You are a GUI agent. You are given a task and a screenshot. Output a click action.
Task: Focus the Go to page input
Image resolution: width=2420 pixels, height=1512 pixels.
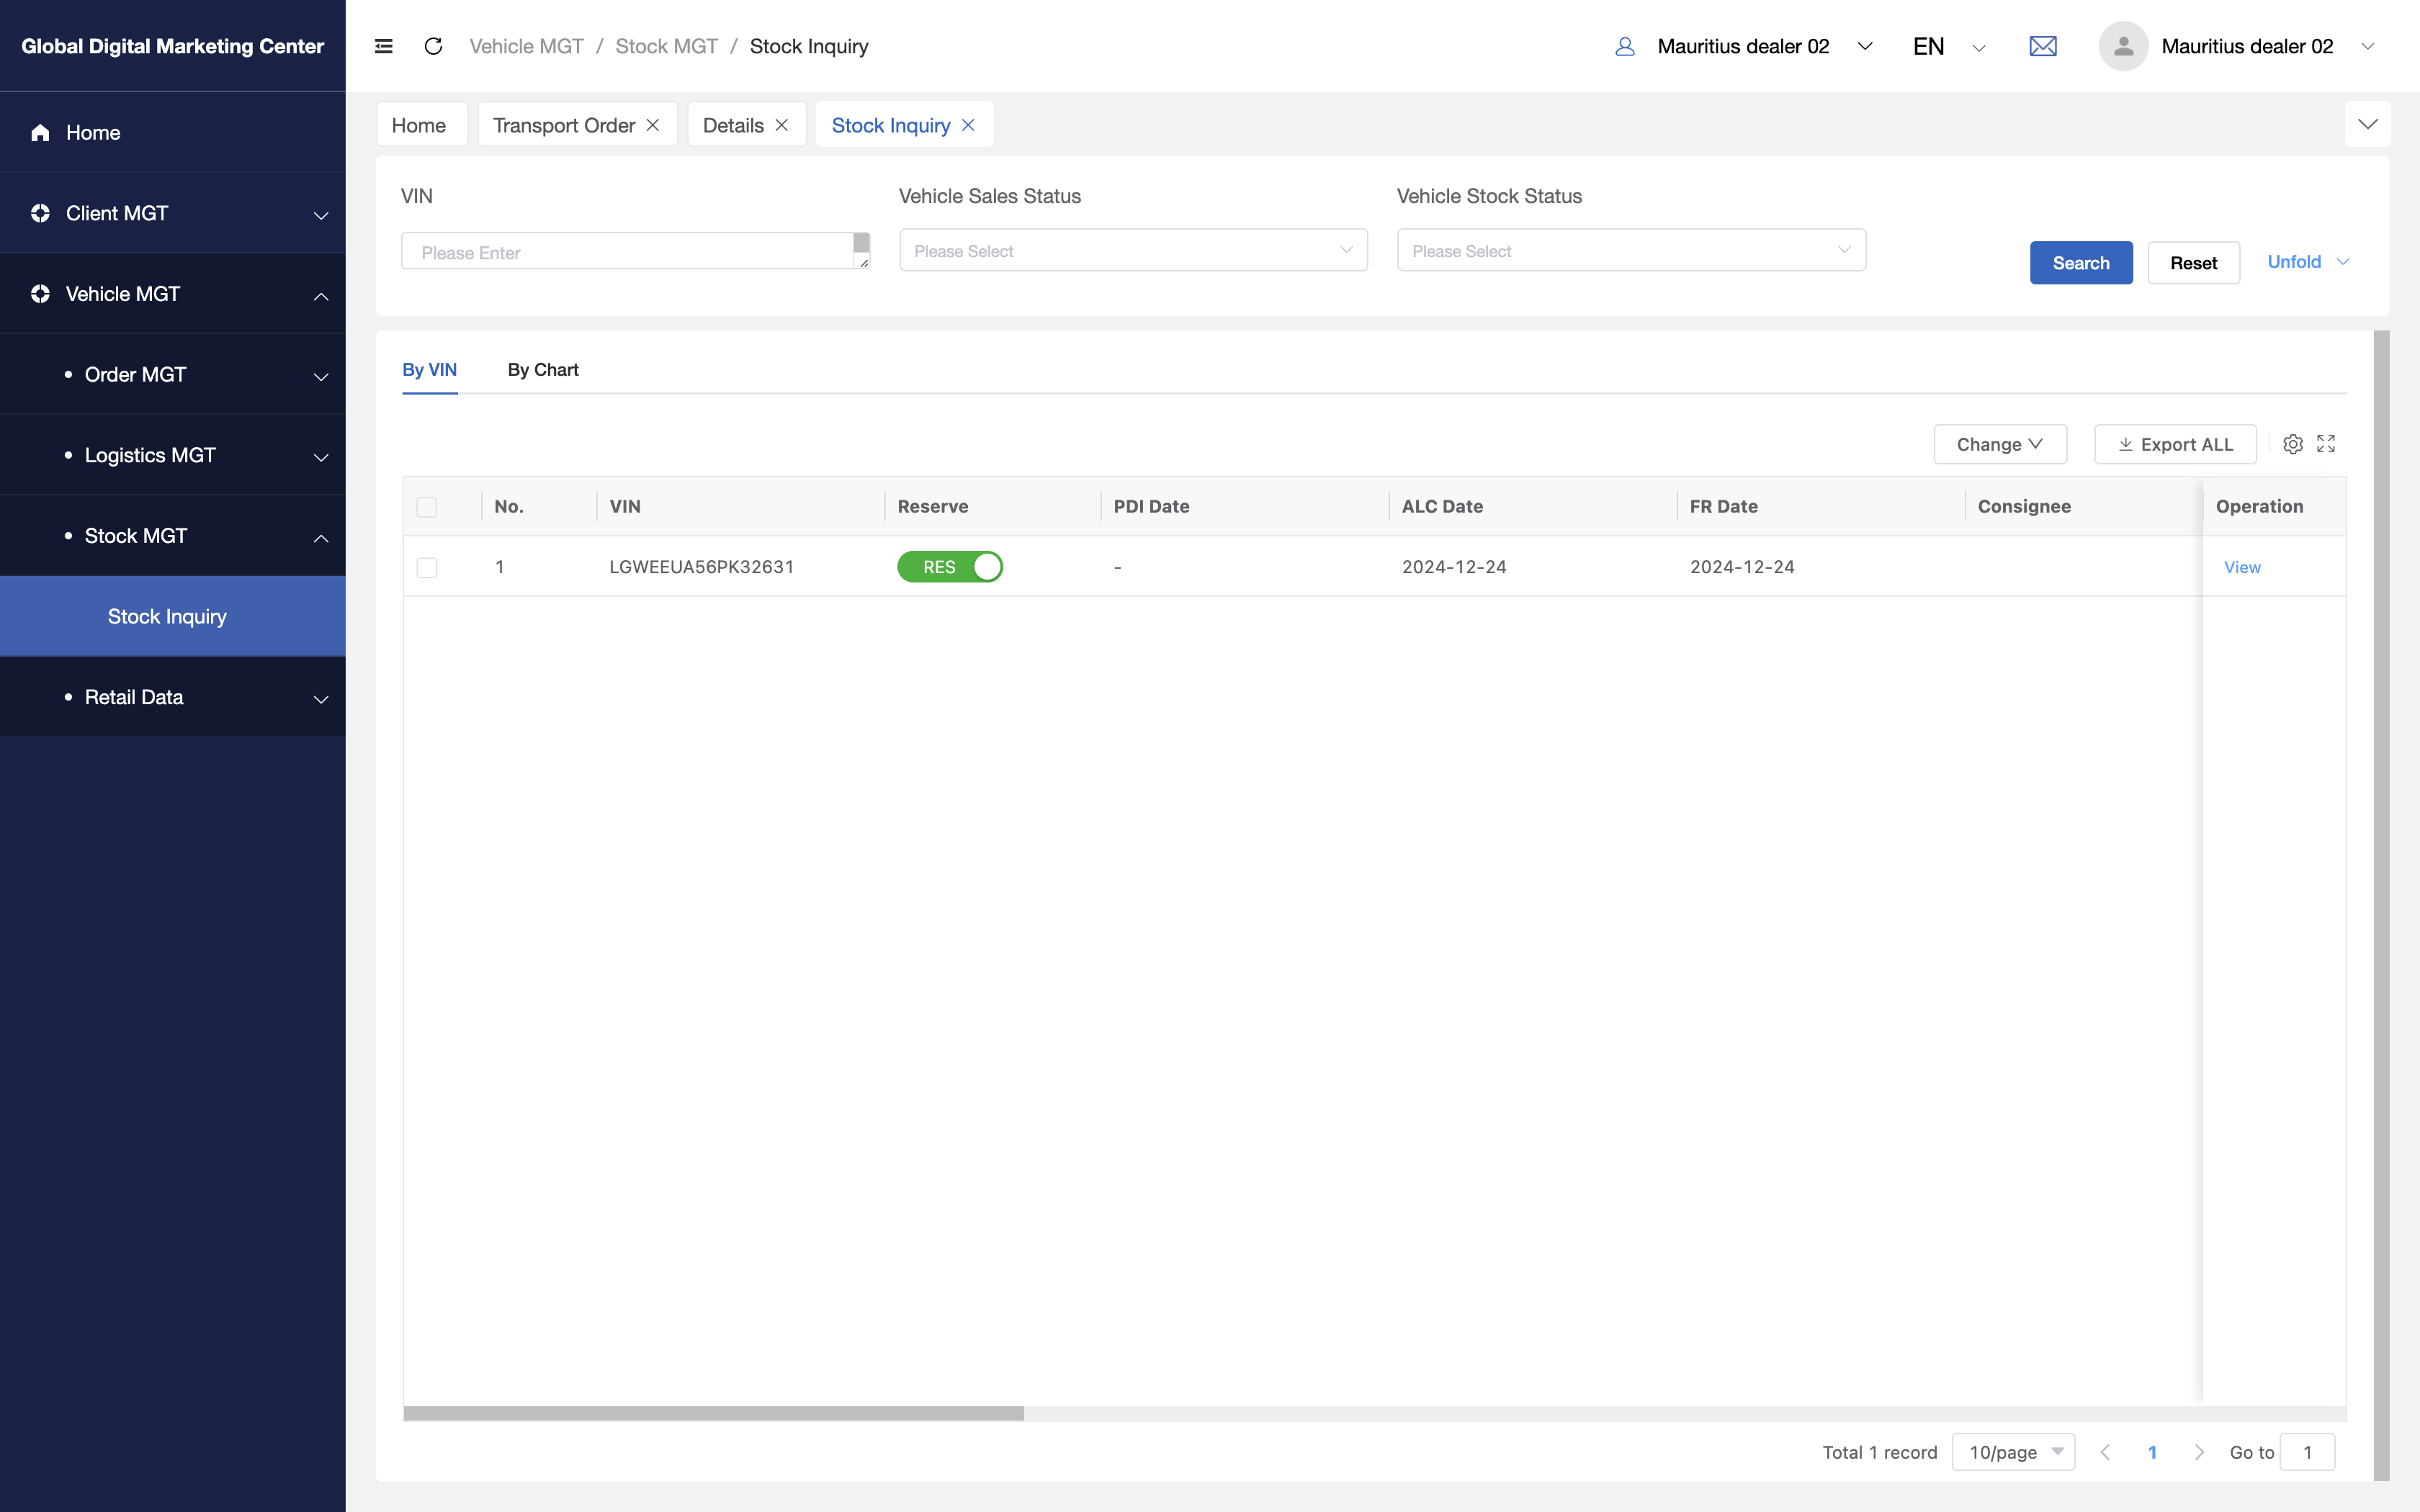(2307, 1452)
